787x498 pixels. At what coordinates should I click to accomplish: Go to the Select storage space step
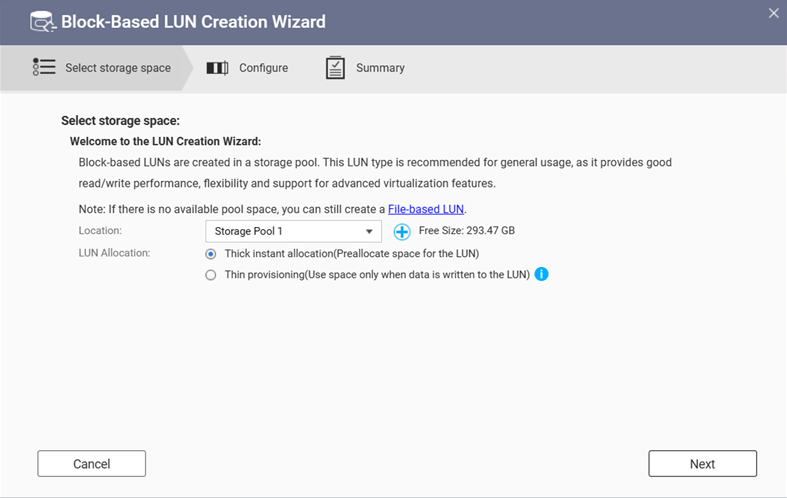[x=118, y=68]
